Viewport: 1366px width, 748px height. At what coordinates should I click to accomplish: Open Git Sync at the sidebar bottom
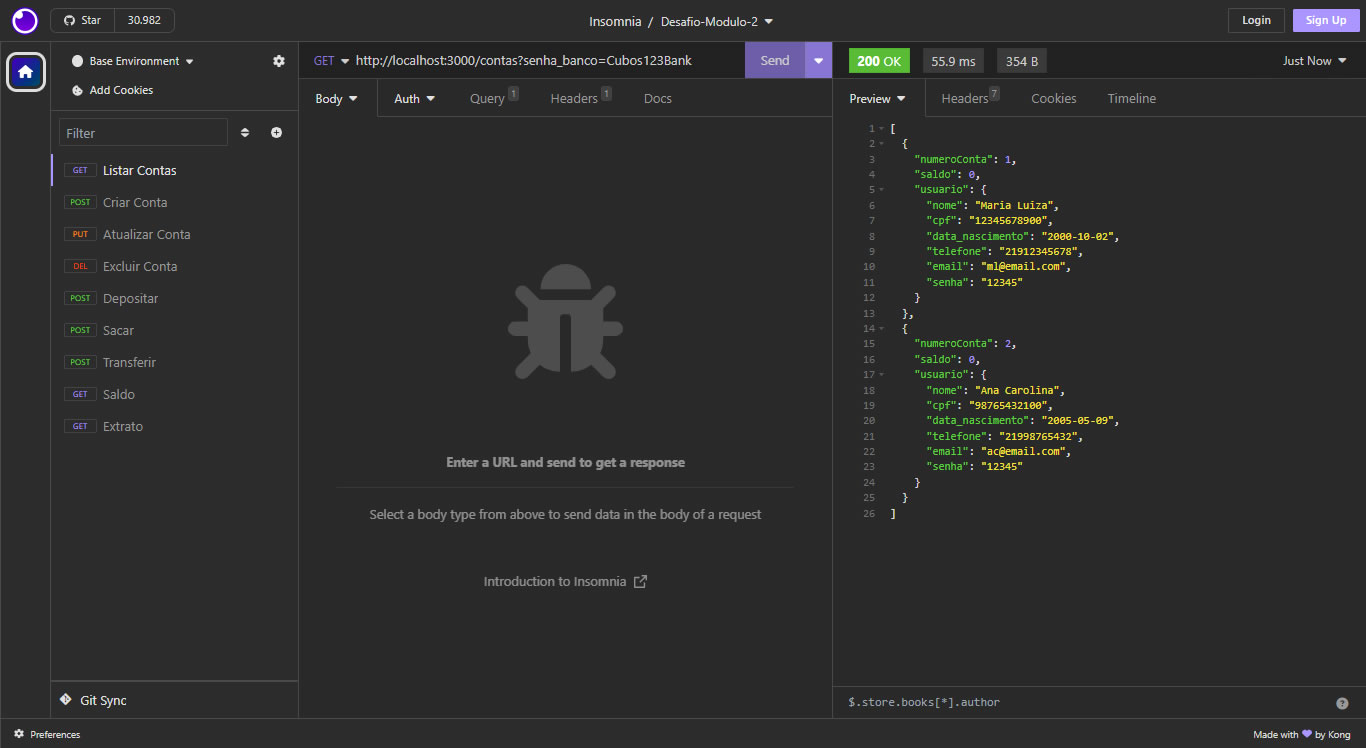(x=95, y=700)
